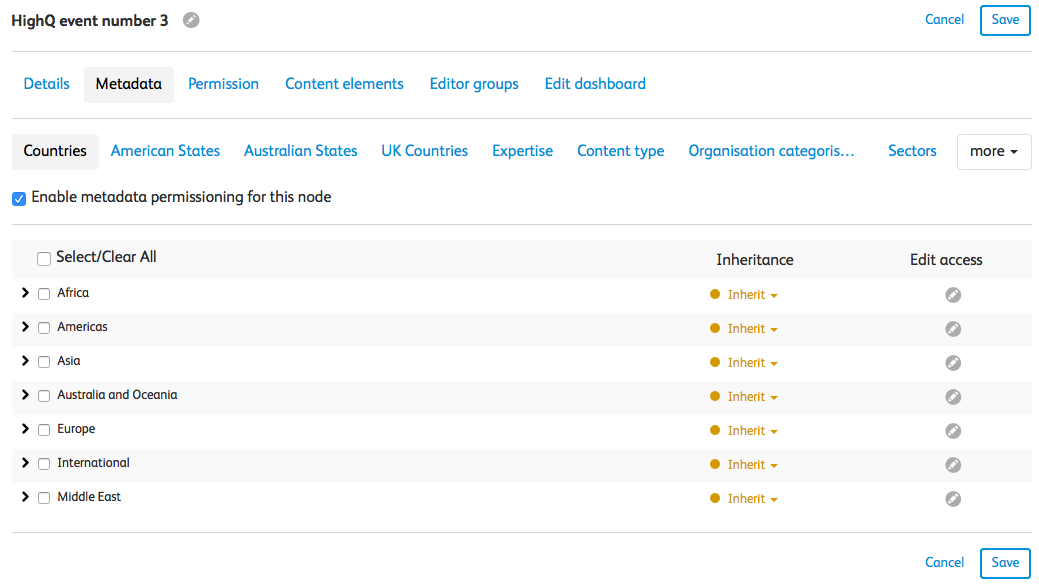Viewport: 1039px width, 587px height.
Task: Click edit access icon for Australia and Oceania
Action: pyautogui.click(x=953, y=397)
